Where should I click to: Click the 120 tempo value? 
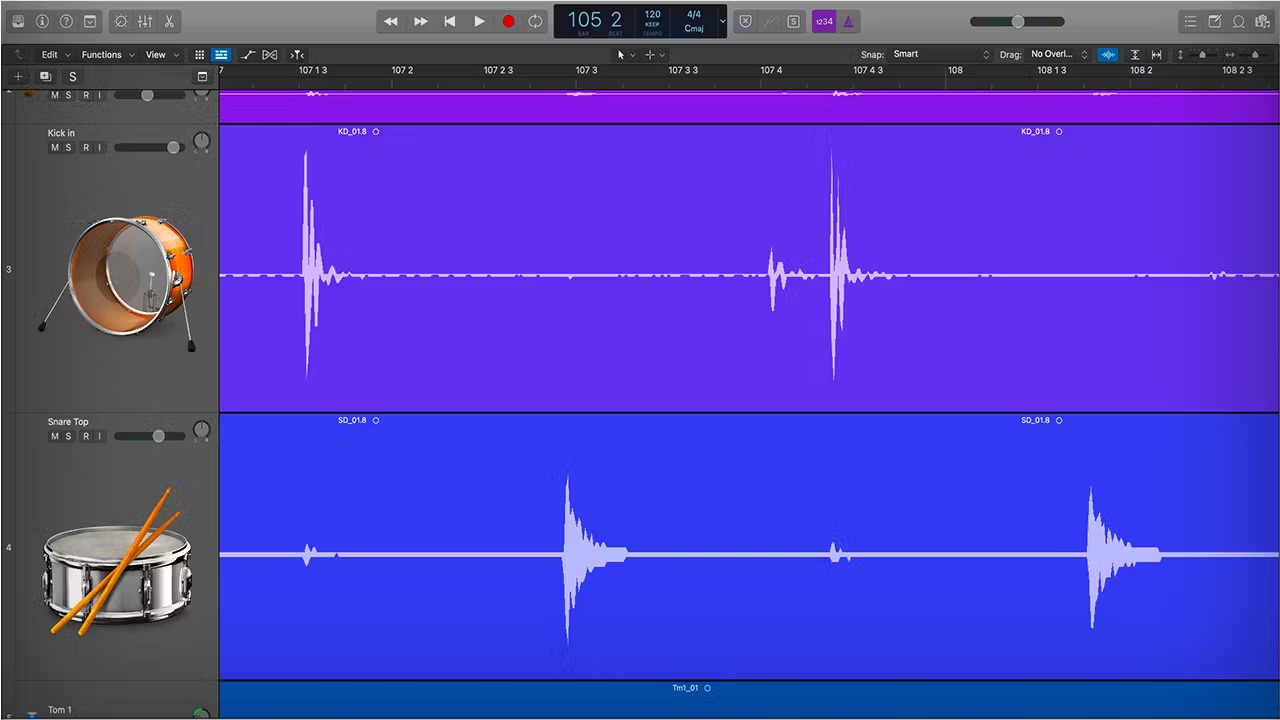[x=652, y=15]
